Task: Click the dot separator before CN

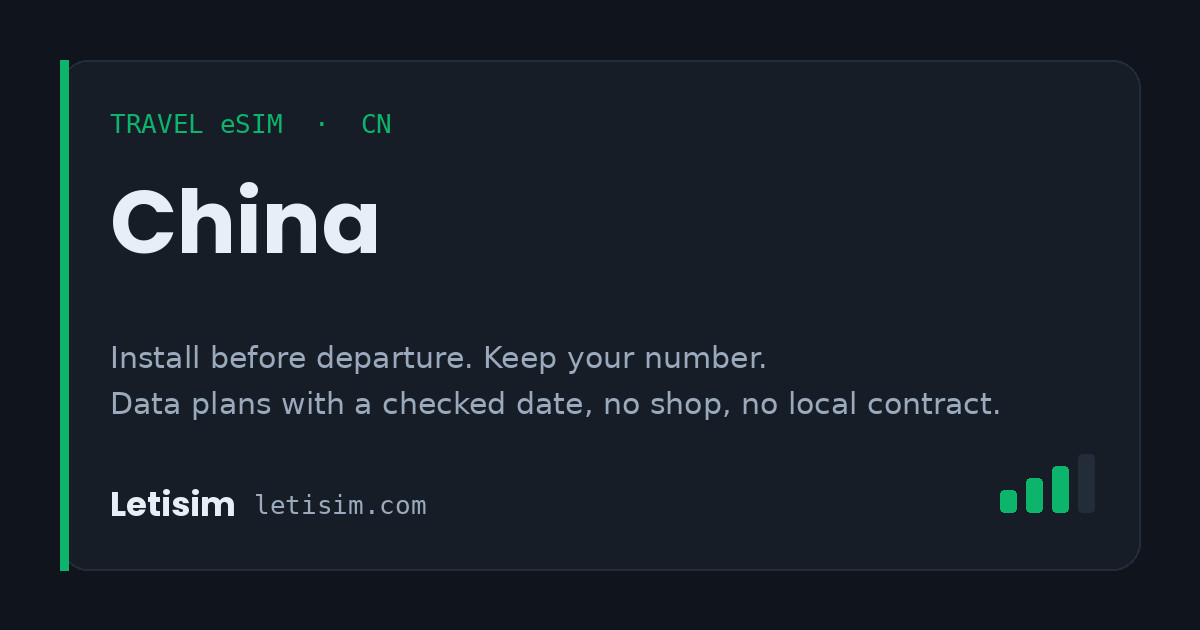Action: 321,125
